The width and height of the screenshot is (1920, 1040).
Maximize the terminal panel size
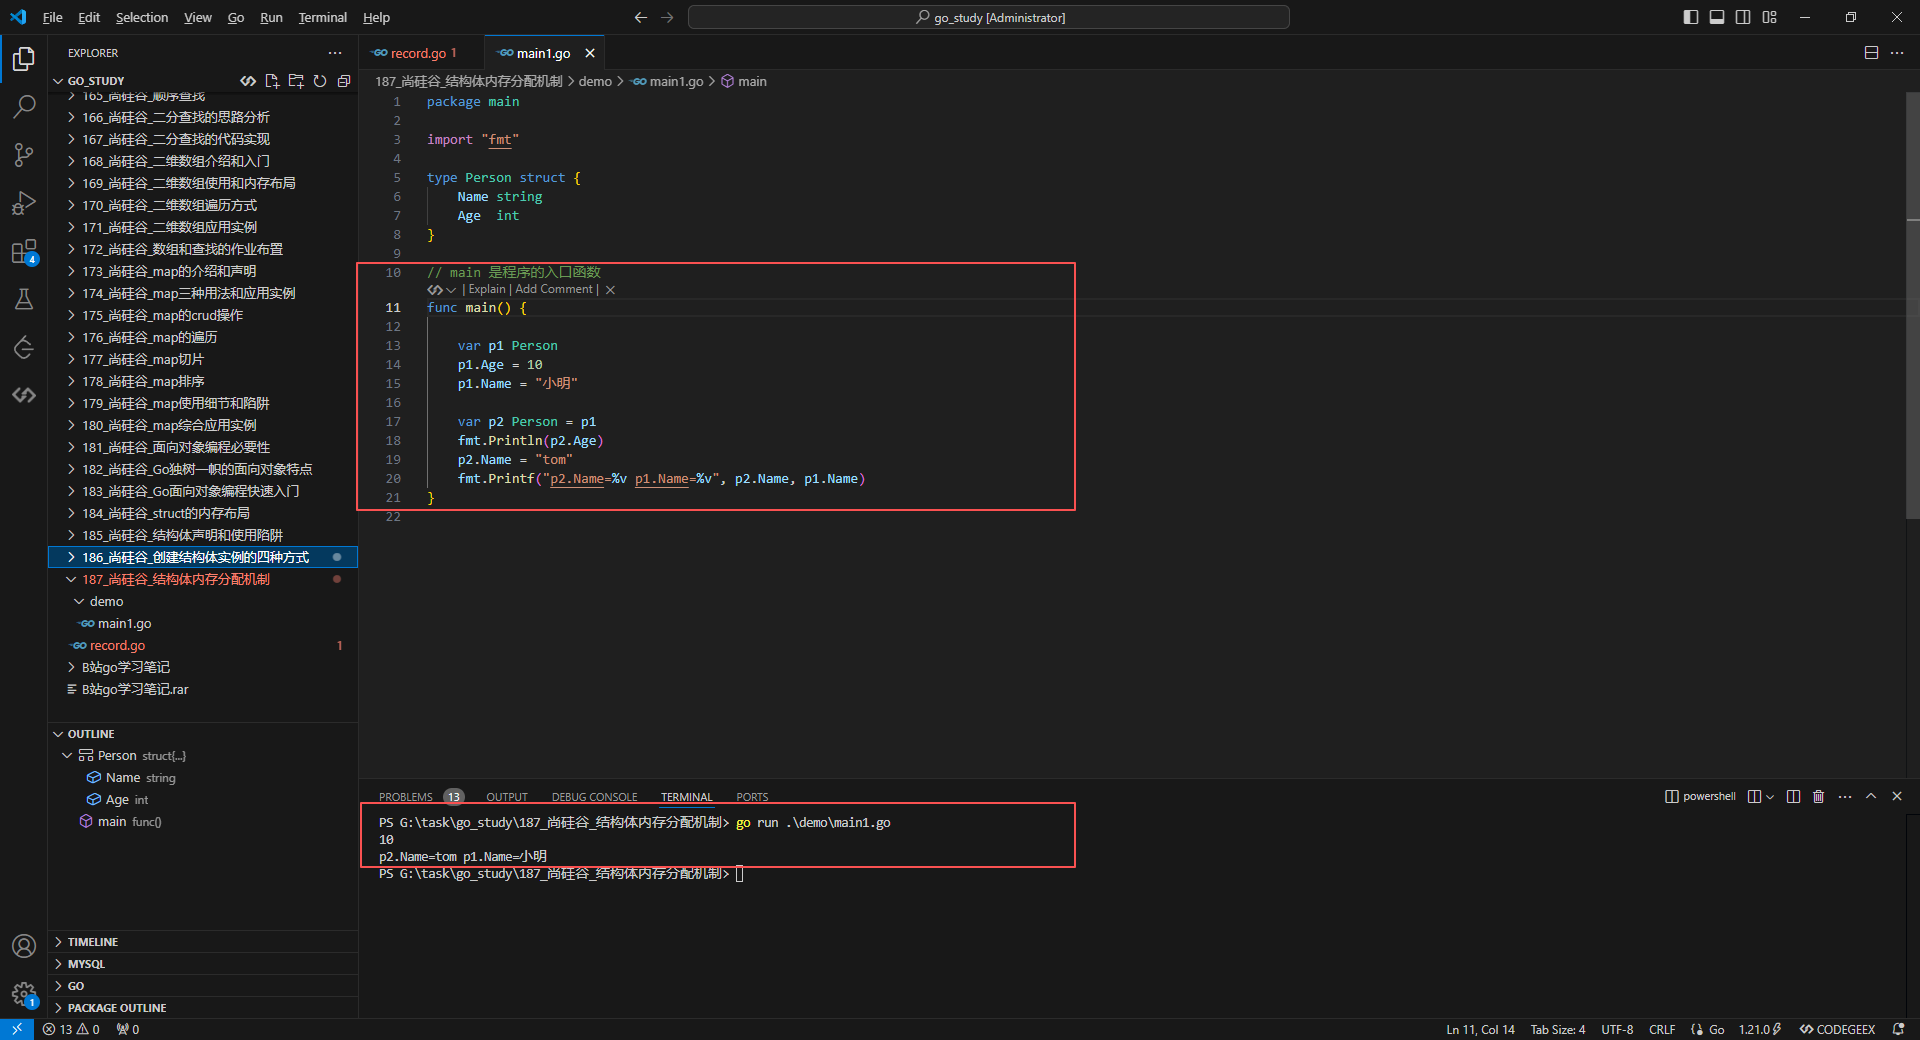point(1871,797)
